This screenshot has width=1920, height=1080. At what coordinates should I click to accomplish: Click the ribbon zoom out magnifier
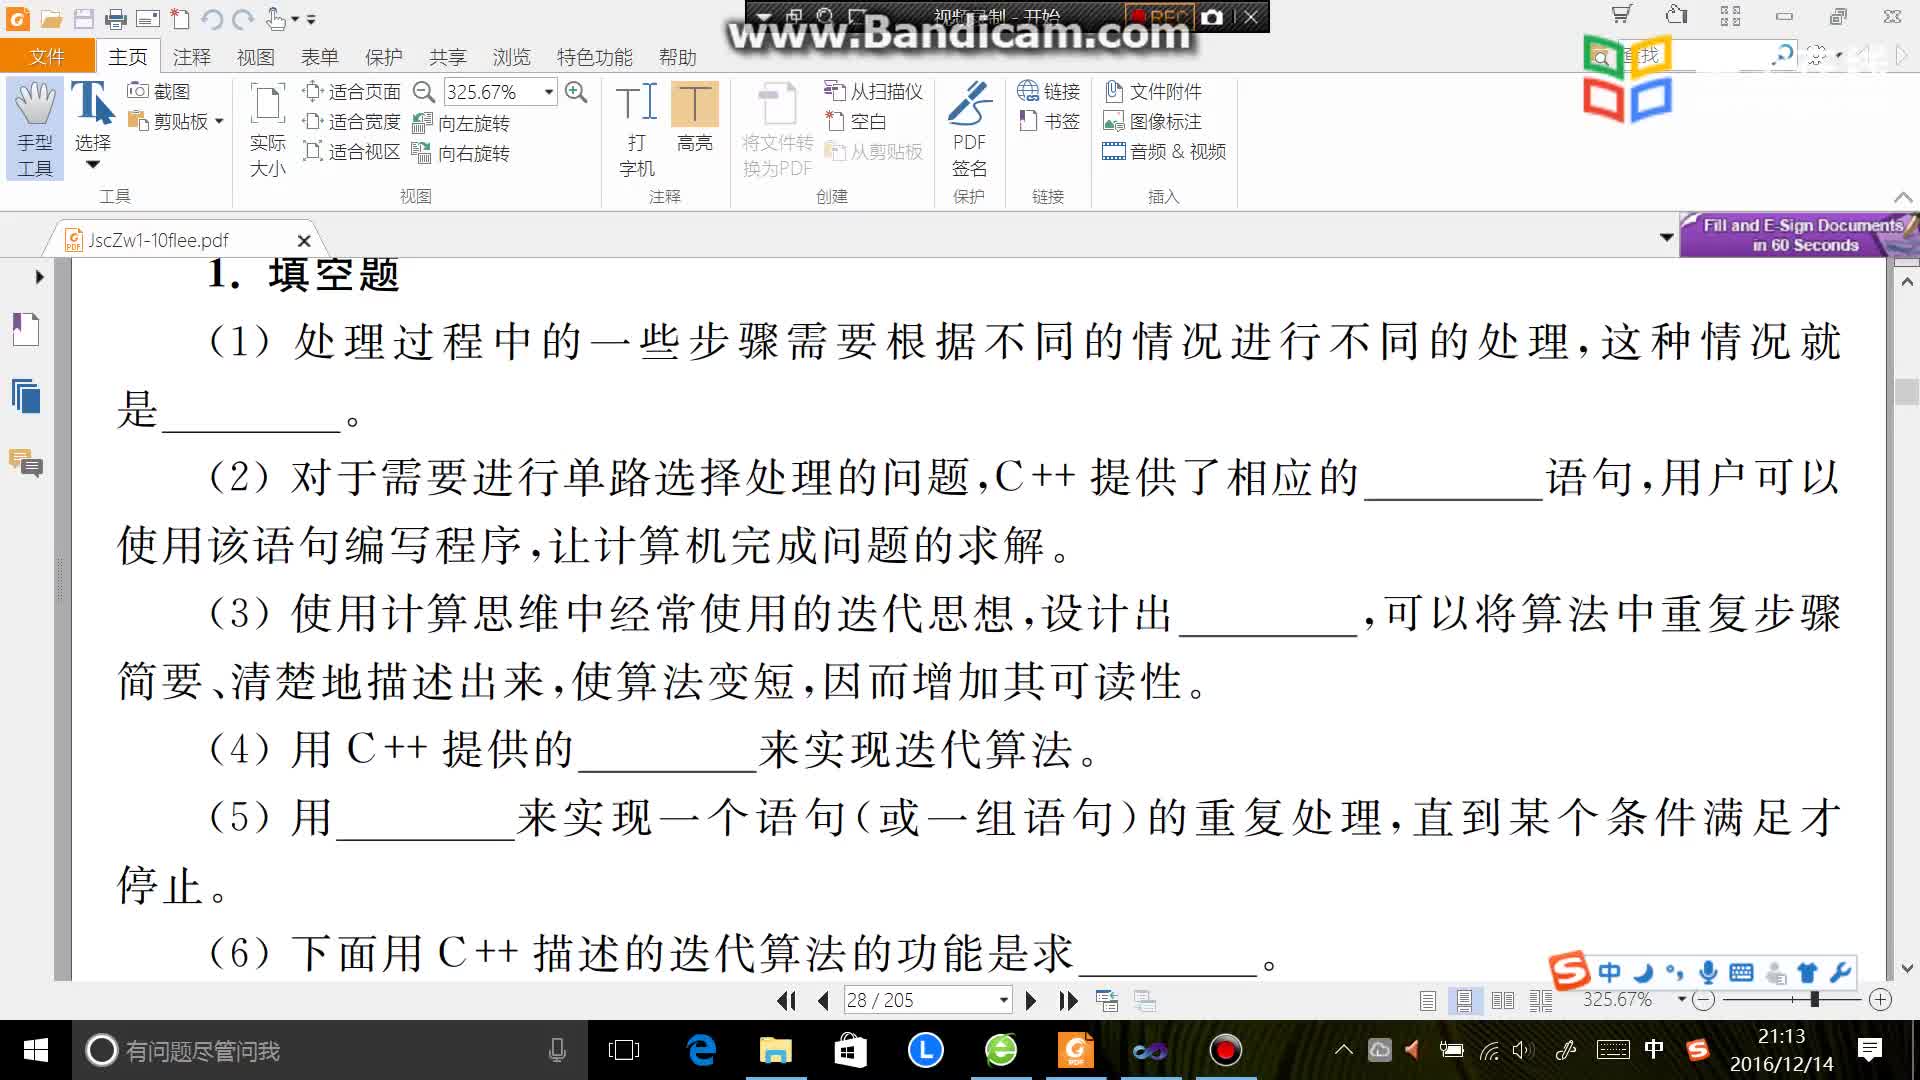pyautogui.click(x=424, y=92)
